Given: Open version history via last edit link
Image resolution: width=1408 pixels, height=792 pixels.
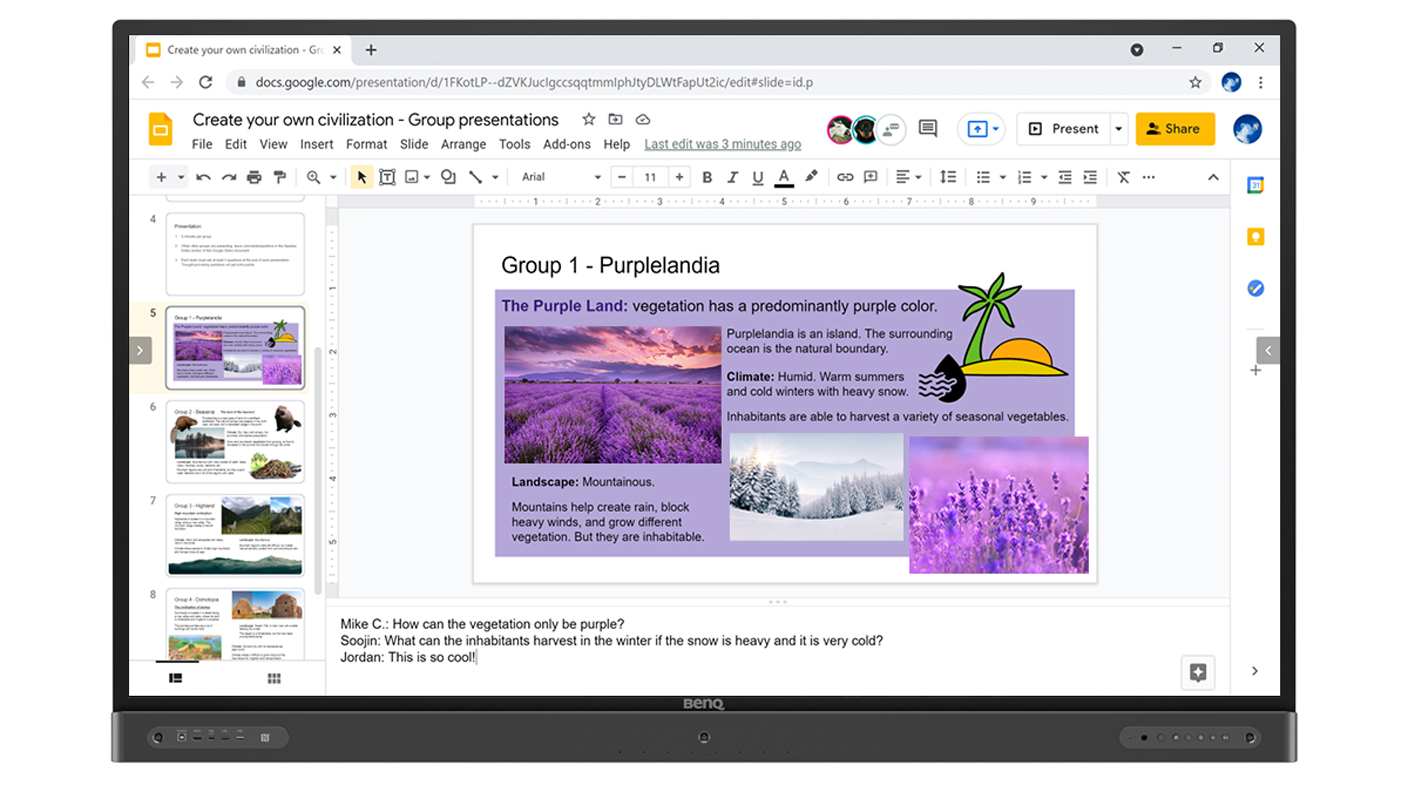Looking at the screenshot, I should [722, 144].
